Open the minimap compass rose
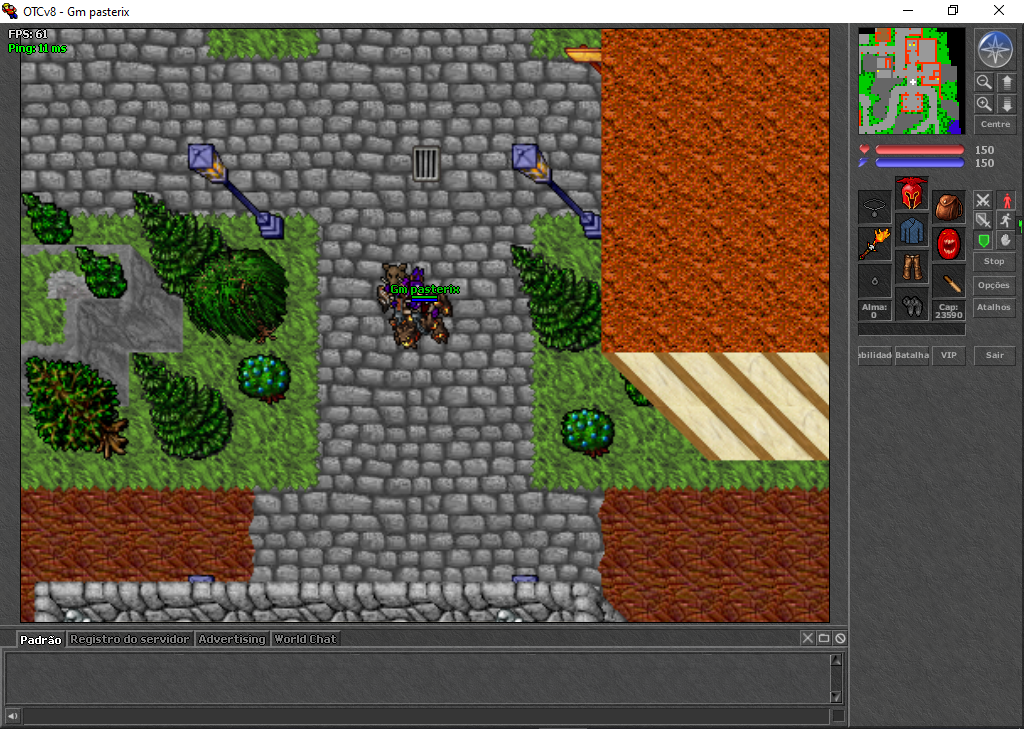This screenshot has width=1024, height=729. point(995,50)
